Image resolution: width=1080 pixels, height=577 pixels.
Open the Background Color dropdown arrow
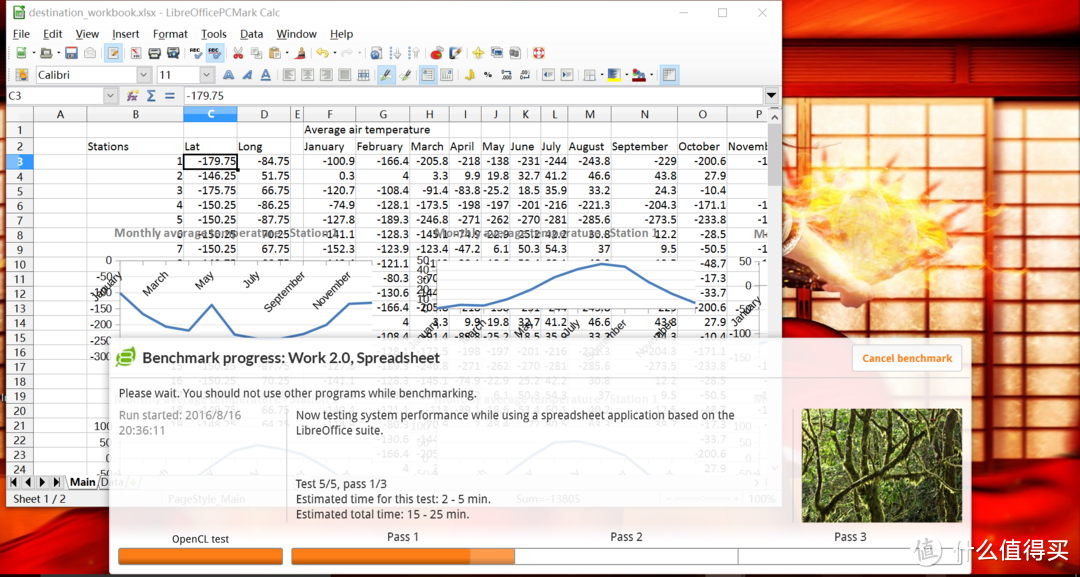[x=627, y=75]
